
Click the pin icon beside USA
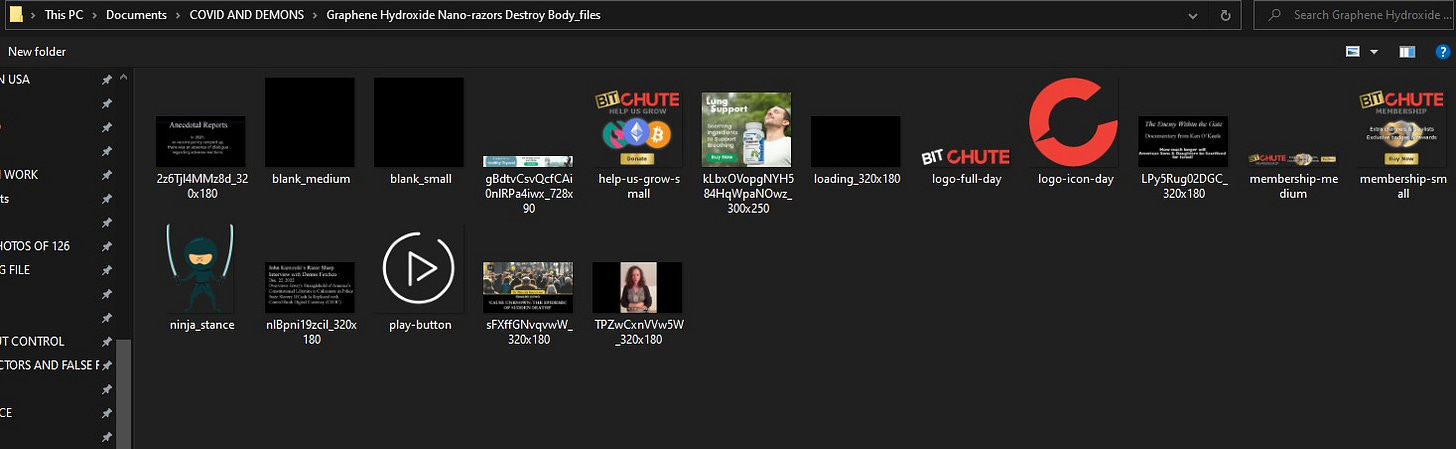coord(106,80)
